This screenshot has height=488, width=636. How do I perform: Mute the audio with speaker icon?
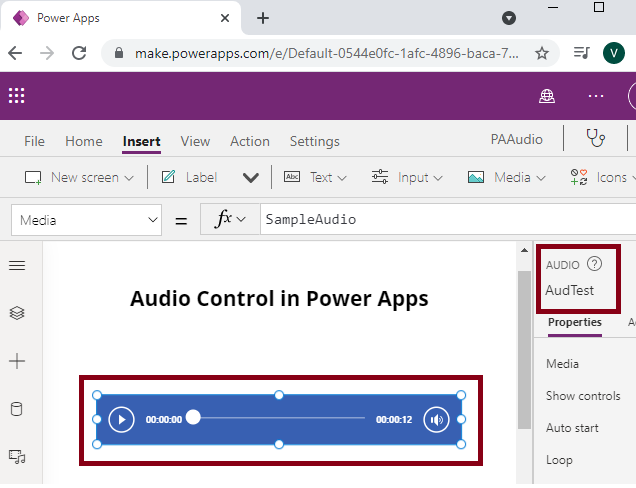[x=436, y=419]
